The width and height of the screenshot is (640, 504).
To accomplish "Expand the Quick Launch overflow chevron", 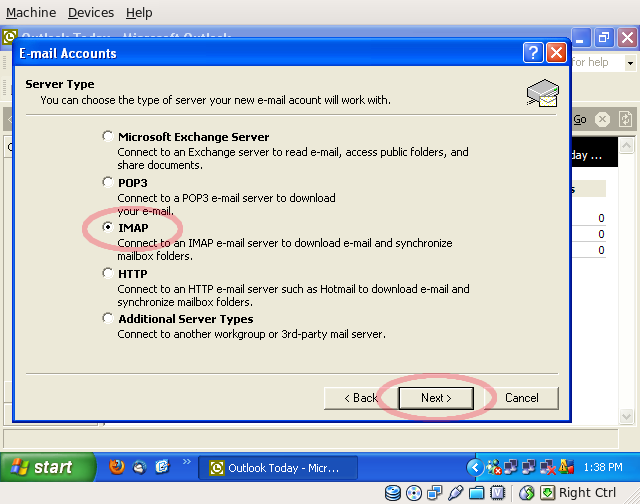I will [187, 462].
